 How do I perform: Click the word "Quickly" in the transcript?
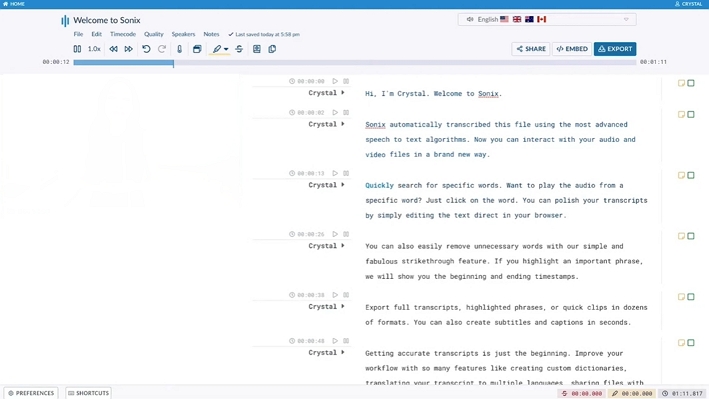pos(379,185)
